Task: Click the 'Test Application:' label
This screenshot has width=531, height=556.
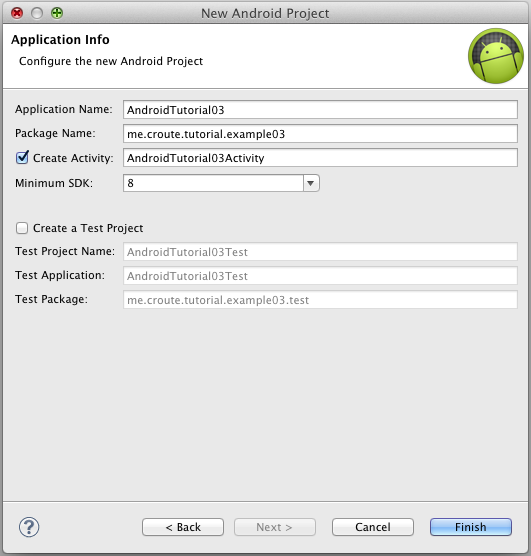Action: (60, 275)
